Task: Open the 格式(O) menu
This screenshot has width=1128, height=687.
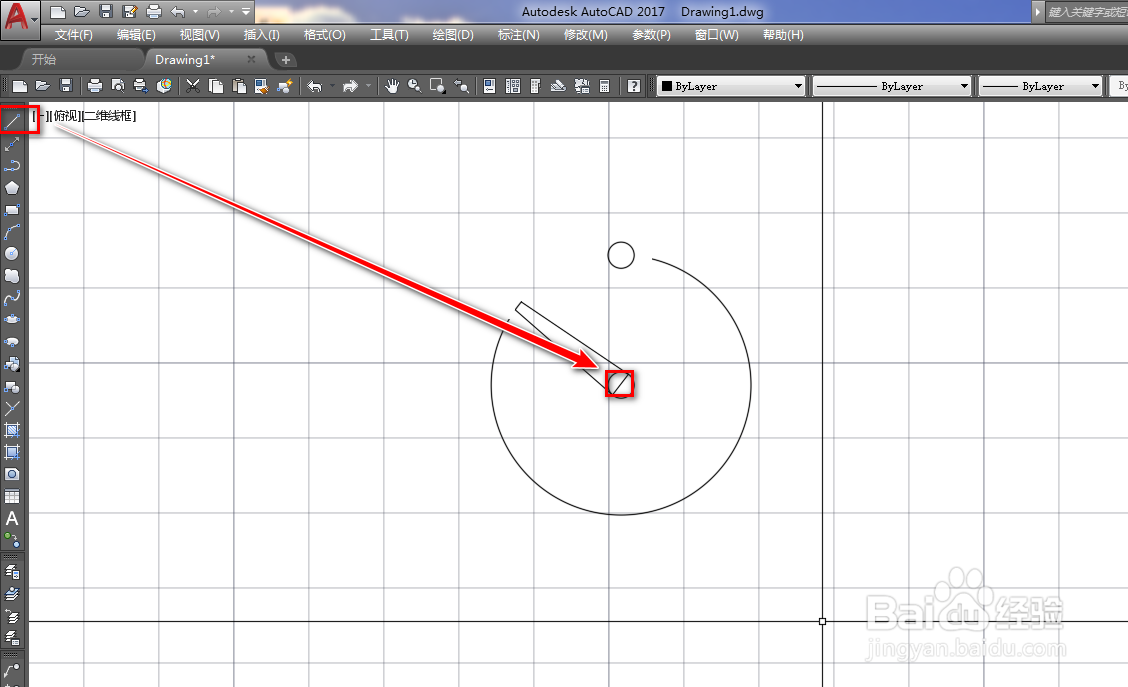Action: click(324, 35)
